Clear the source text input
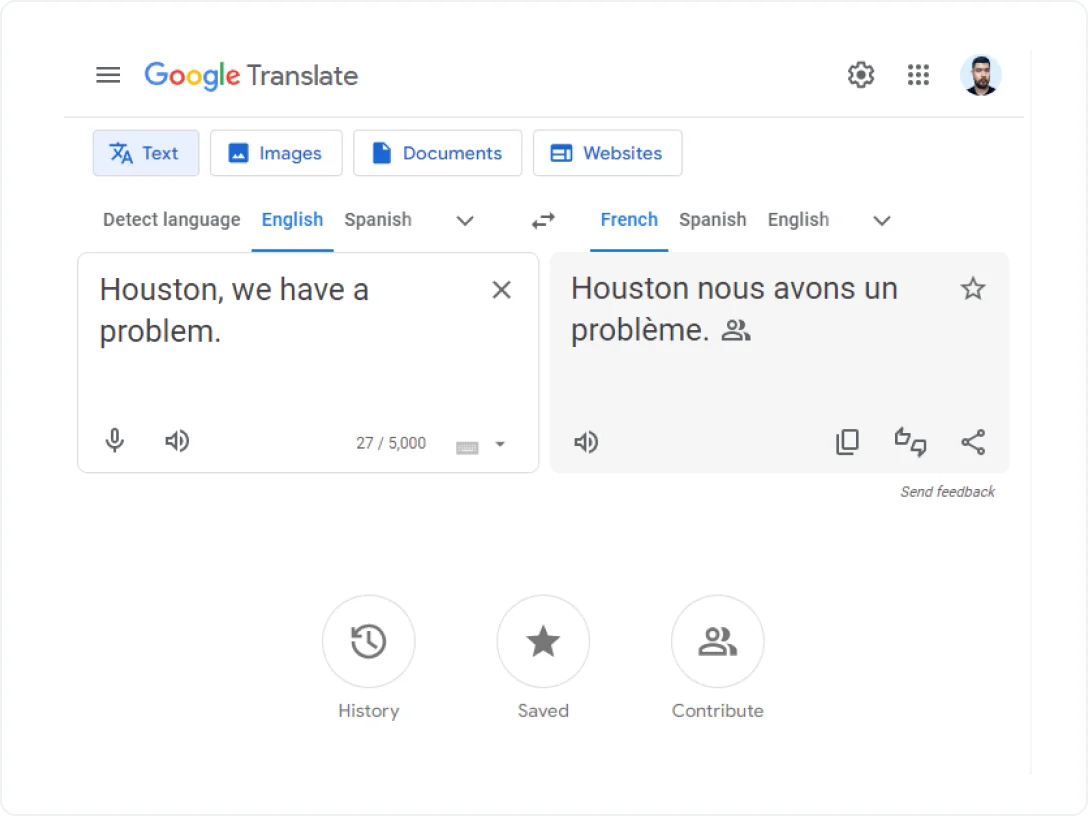1088x816 pixels. coord(501,289)
